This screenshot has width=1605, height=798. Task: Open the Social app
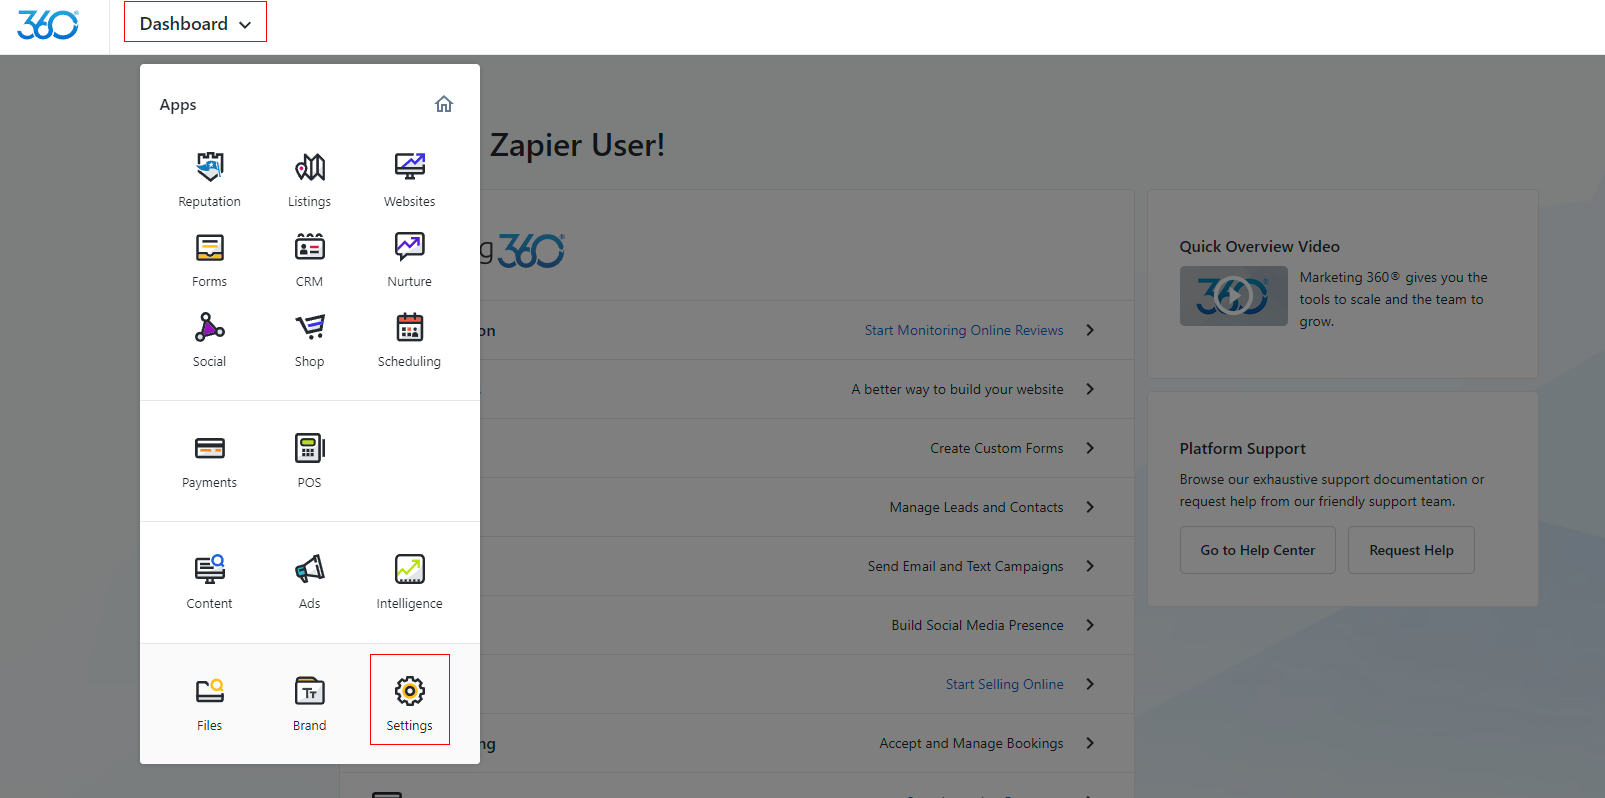pyautogui.click(x=209, y=340)
